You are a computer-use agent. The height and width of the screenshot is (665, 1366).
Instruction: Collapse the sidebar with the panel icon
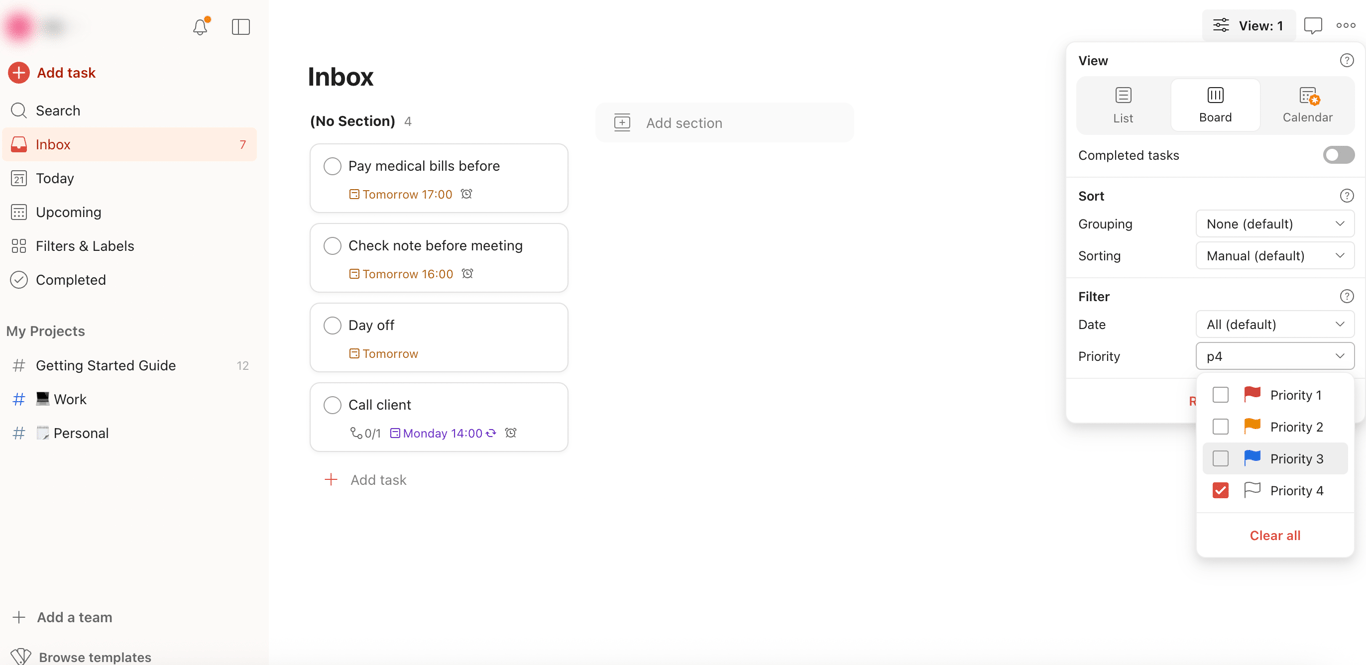click(241, 27)
